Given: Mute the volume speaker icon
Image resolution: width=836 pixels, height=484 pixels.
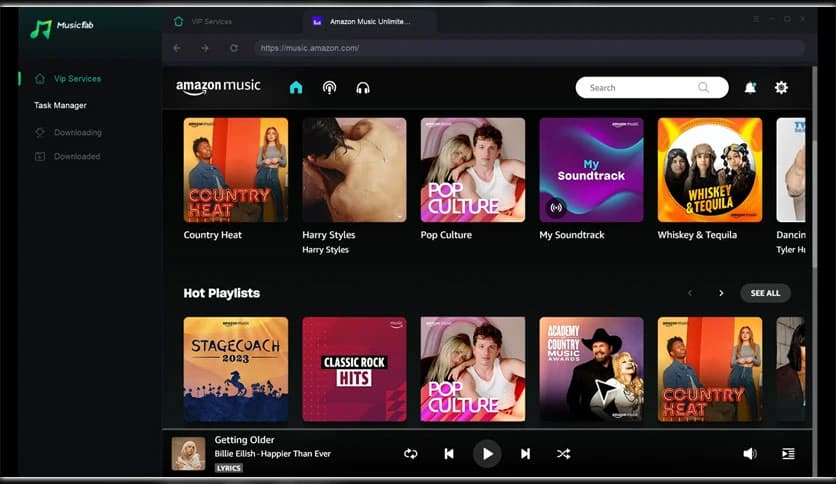Looking at the screenshot, I should click(x=750, y=454).
